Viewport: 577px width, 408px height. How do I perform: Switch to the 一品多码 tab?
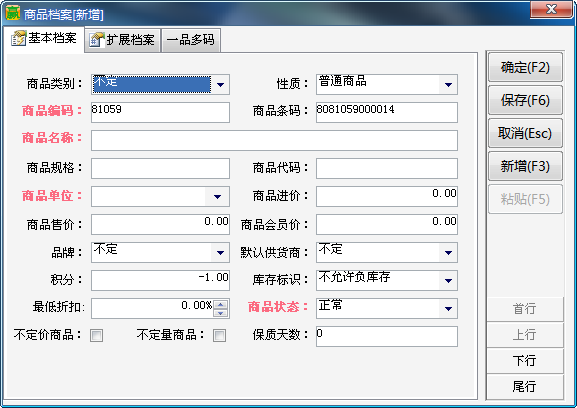coord(191,40)
